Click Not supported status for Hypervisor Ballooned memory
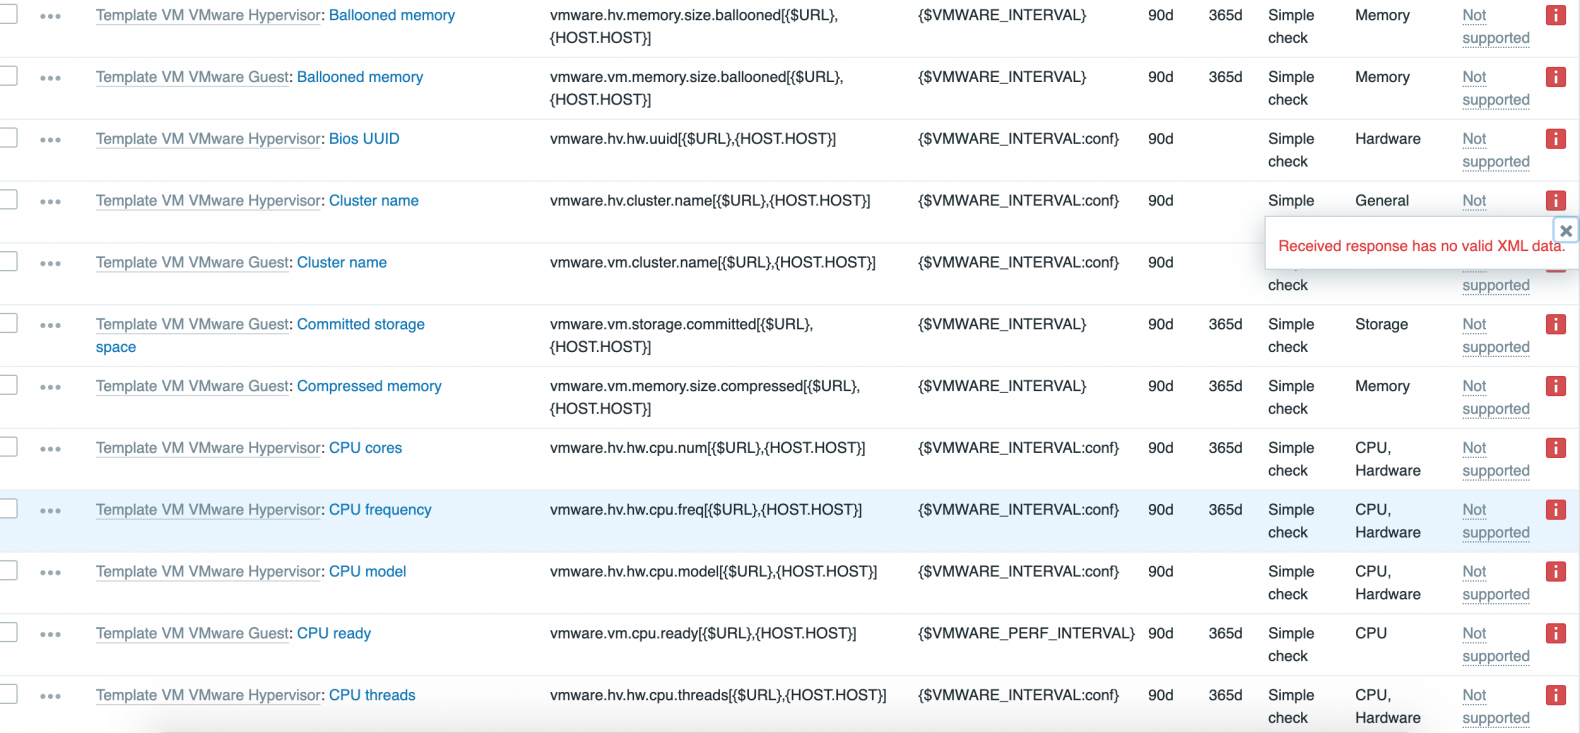The image size is (1580, 733). tap(1496, 27)
